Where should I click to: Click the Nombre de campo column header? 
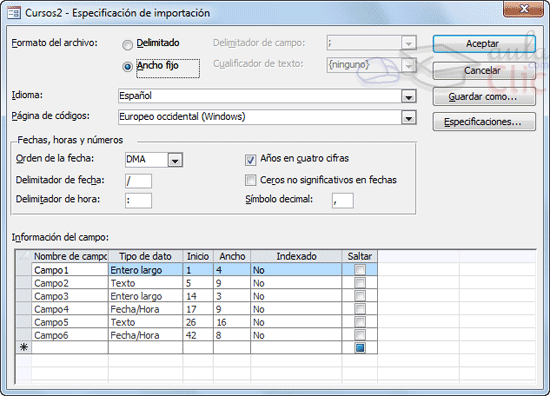(x=70, y=256)
